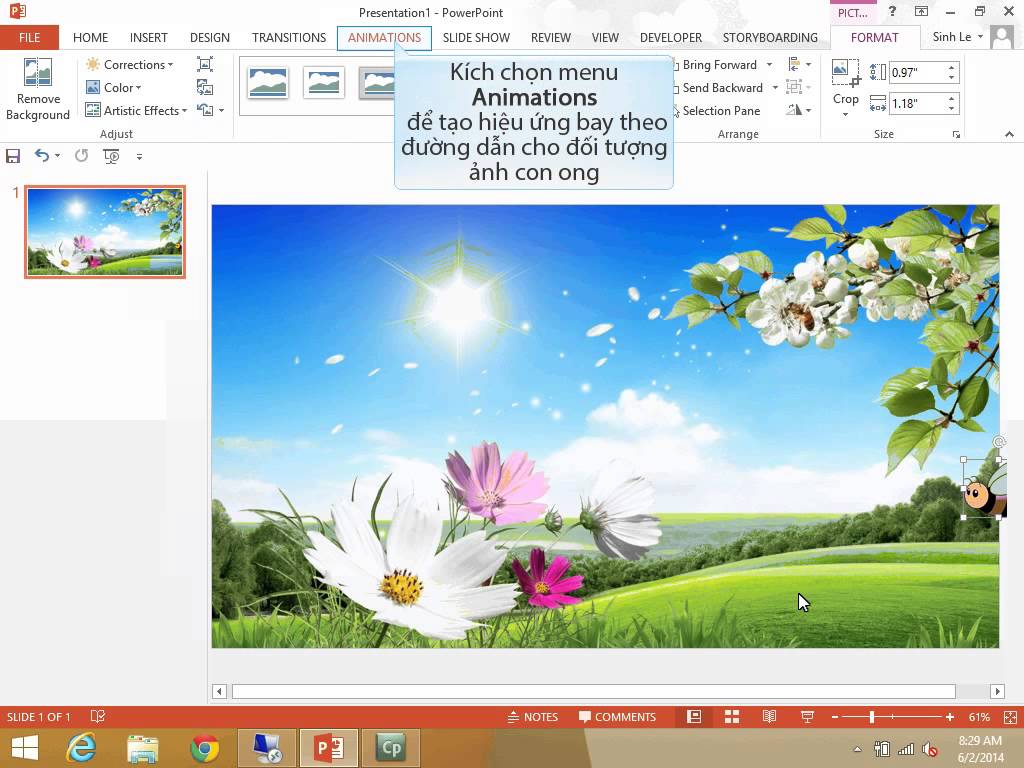This screenshot has height=768, width=1024.
Task: Switch to the INSERT tab
Action: (x=148, y=37)
